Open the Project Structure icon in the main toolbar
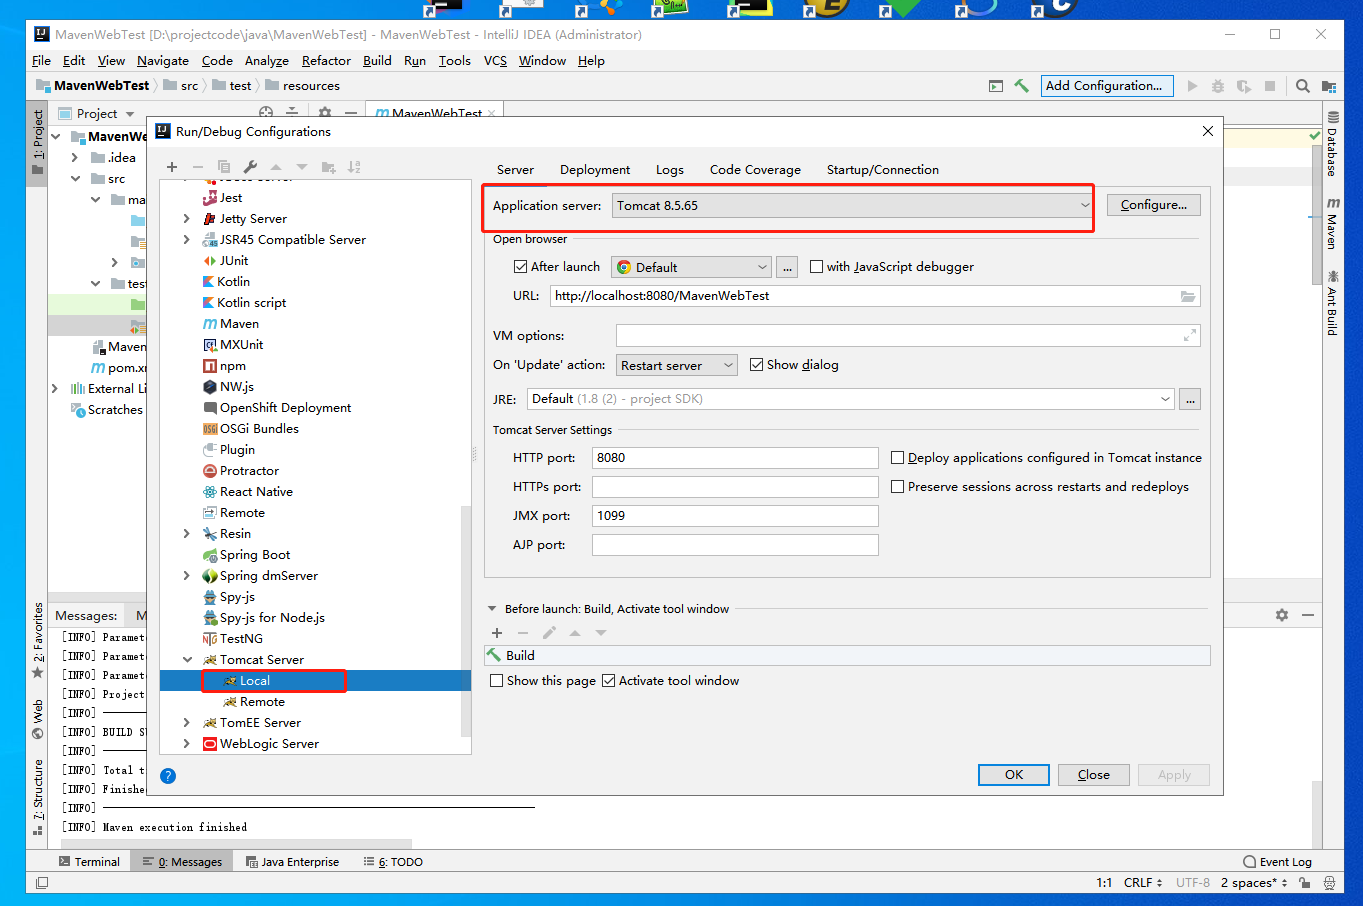This screenshot has width=1363, height=906. [1328, 86]
